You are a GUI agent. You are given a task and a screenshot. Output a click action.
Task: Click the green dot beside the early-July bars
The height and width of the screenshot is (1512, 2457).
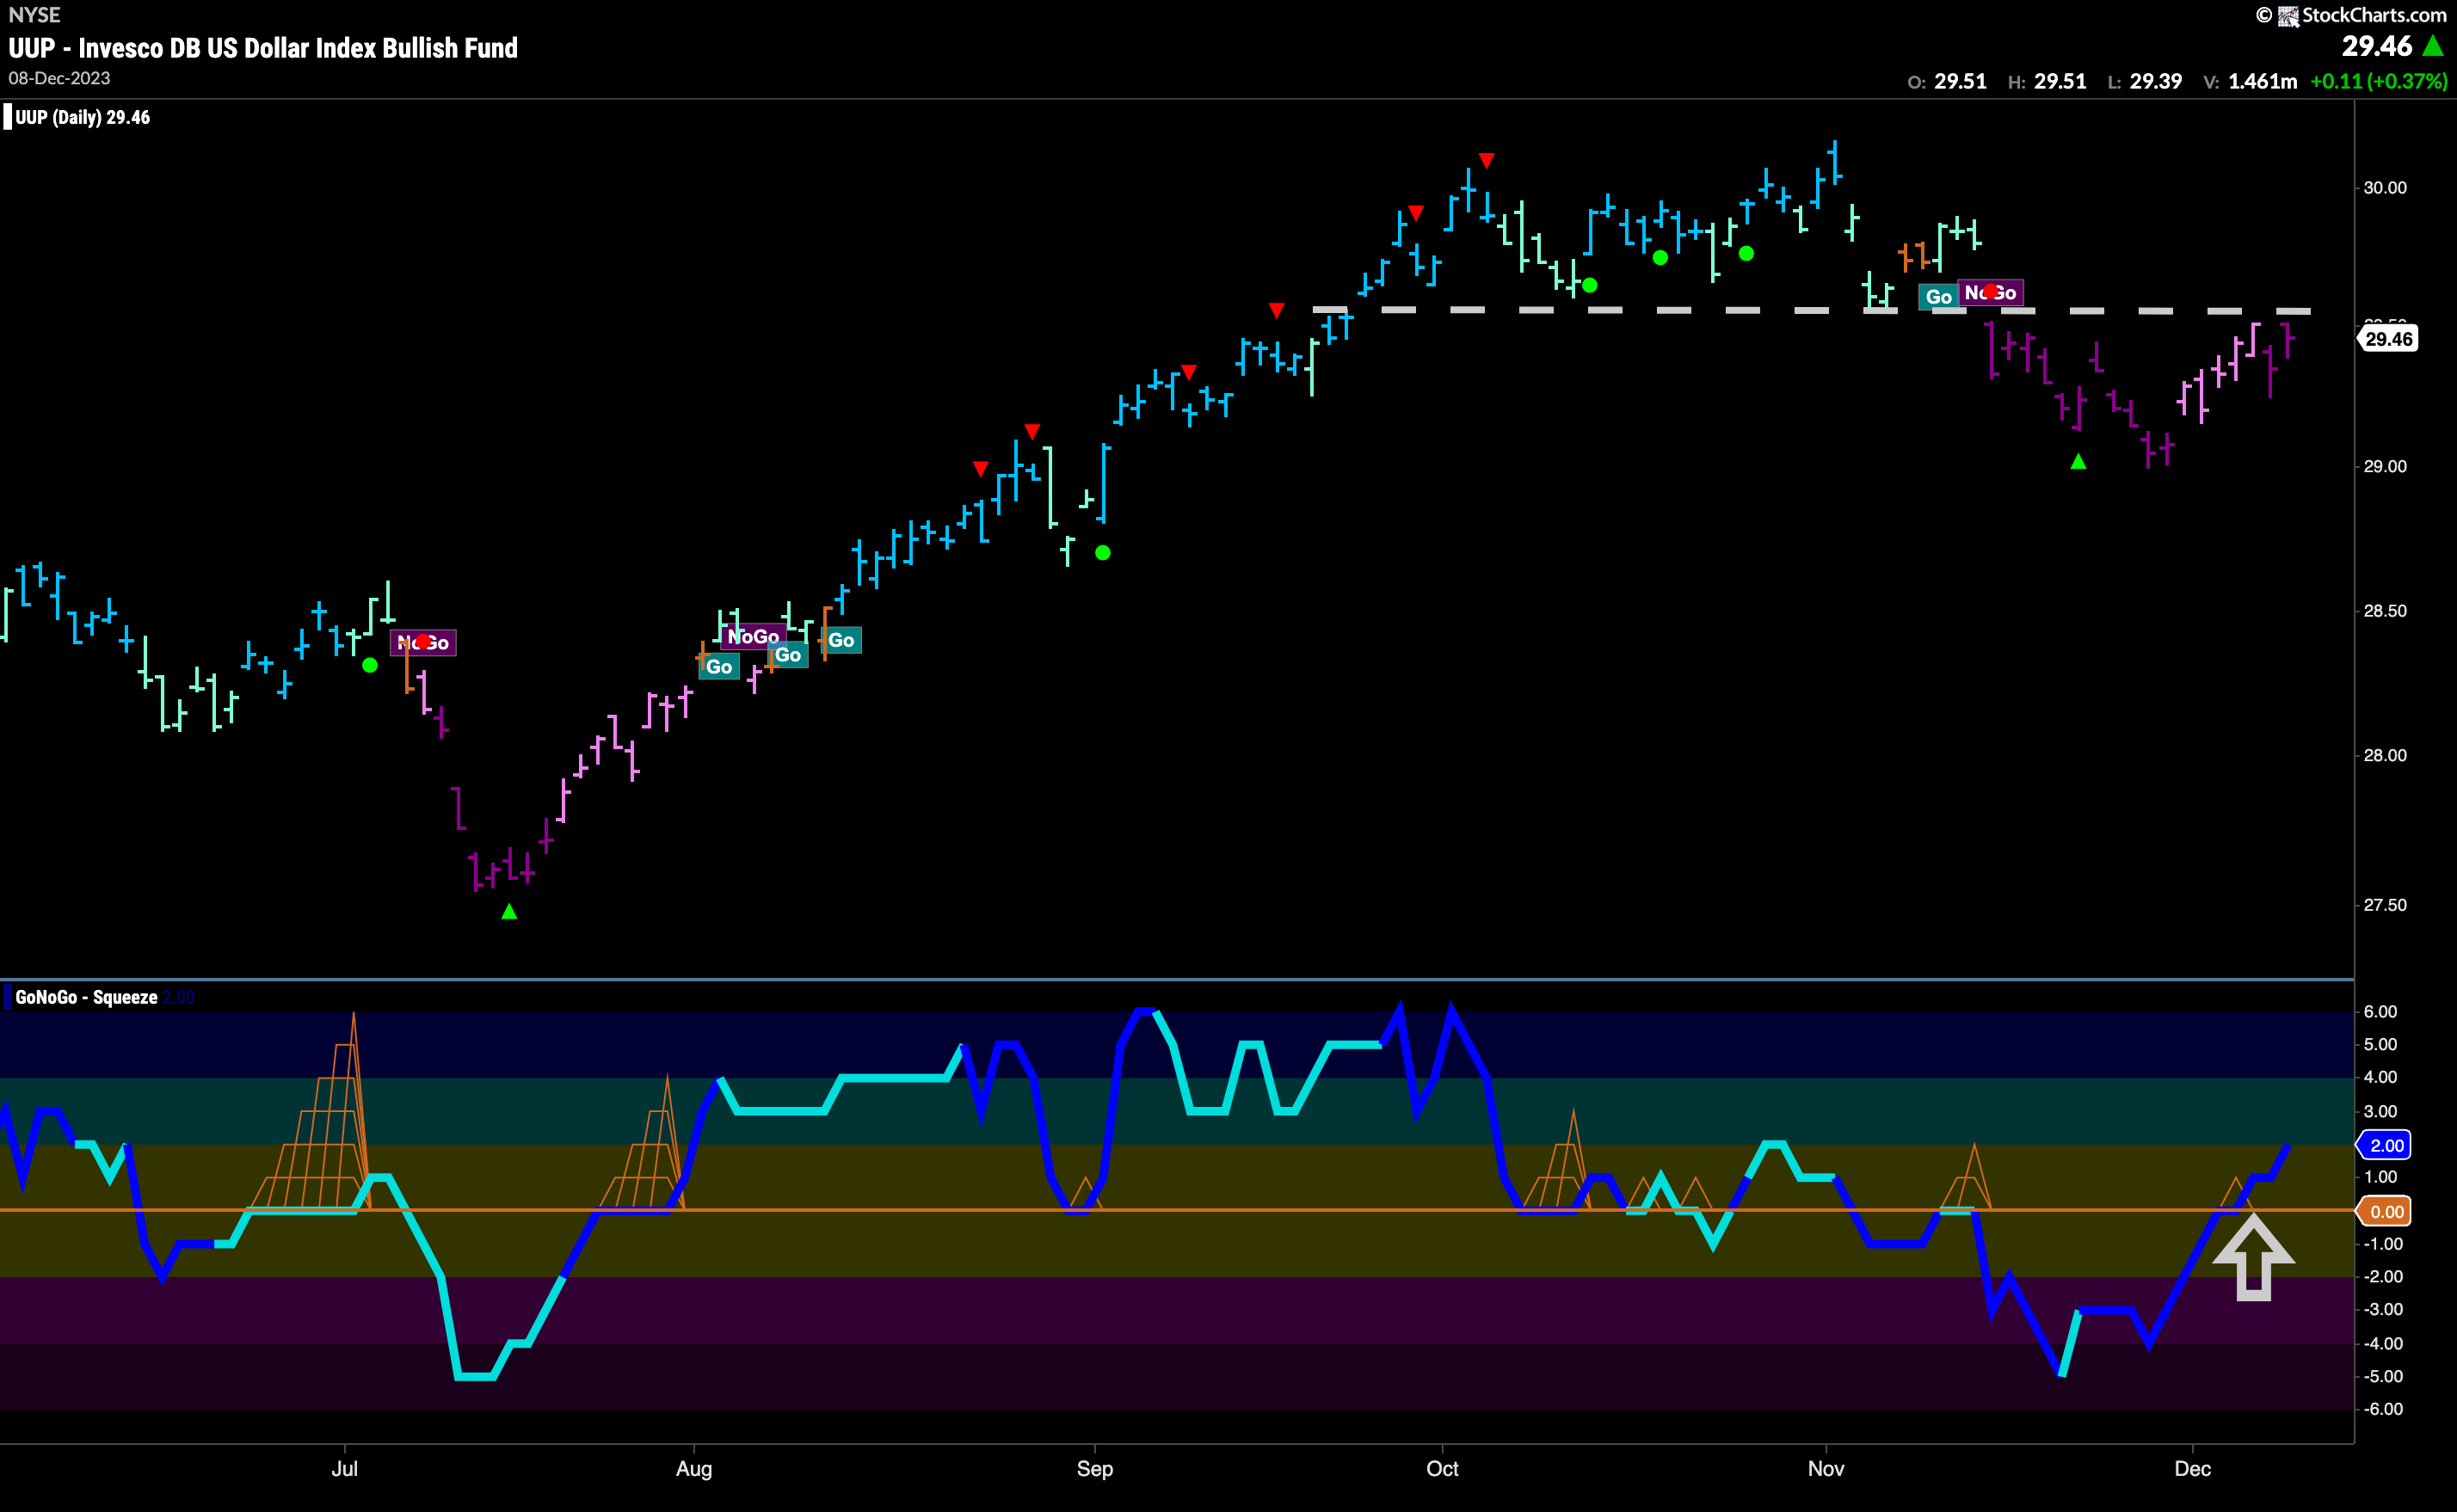tap(370, 665)
